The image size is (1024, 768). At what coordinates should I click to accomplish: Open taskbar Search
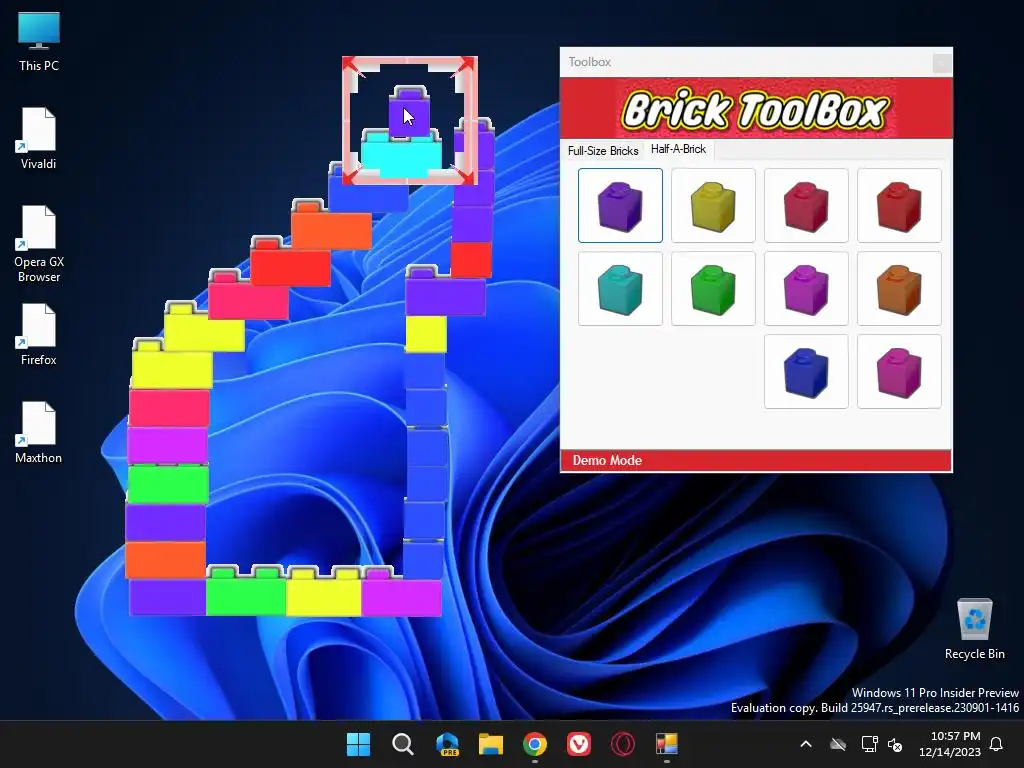pos(402,744)
